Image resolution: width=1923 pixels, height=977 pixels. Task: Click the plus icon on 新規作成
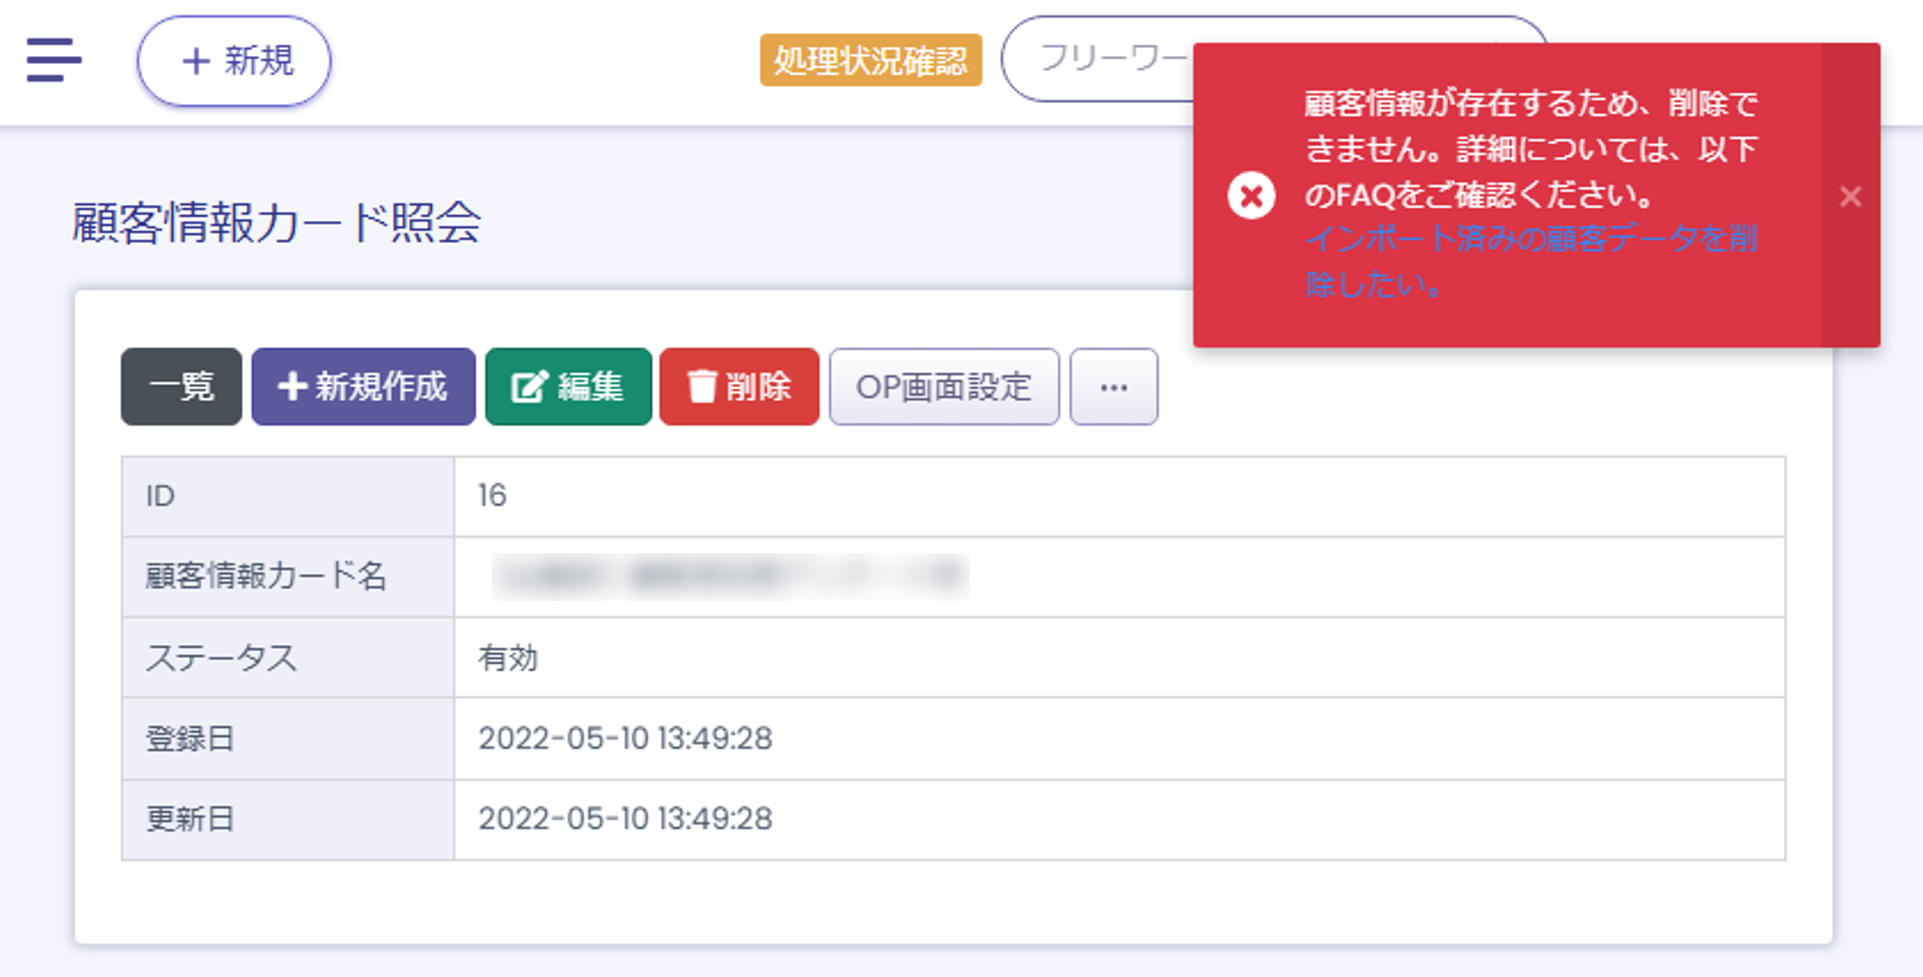291,386
